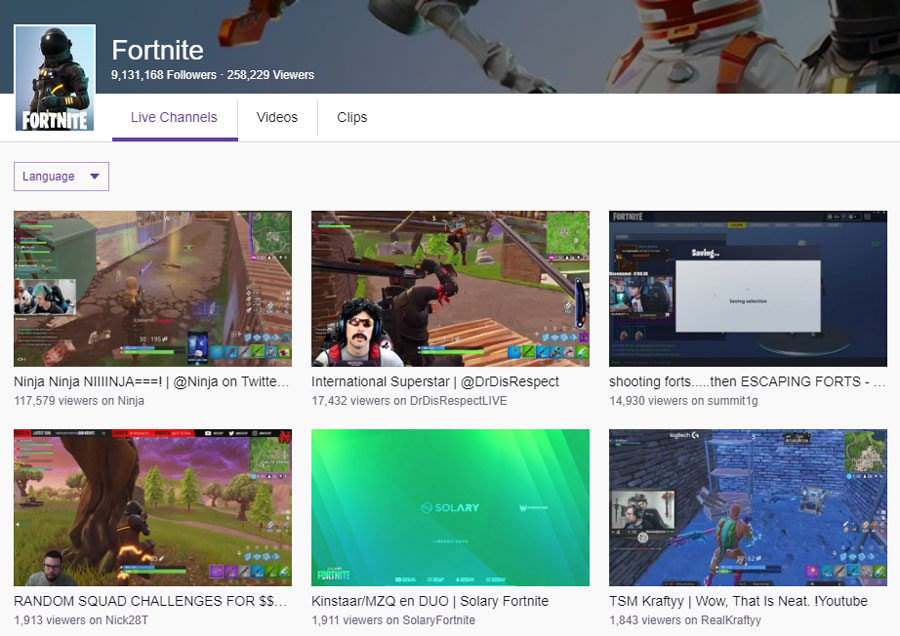Open DrDisRespect's stream thumbnail

click(x=449, y=287)
